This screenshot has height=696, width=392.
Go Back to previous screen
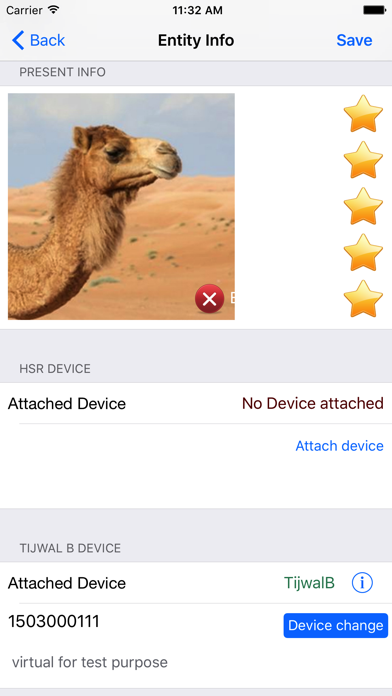pos(39,40)
